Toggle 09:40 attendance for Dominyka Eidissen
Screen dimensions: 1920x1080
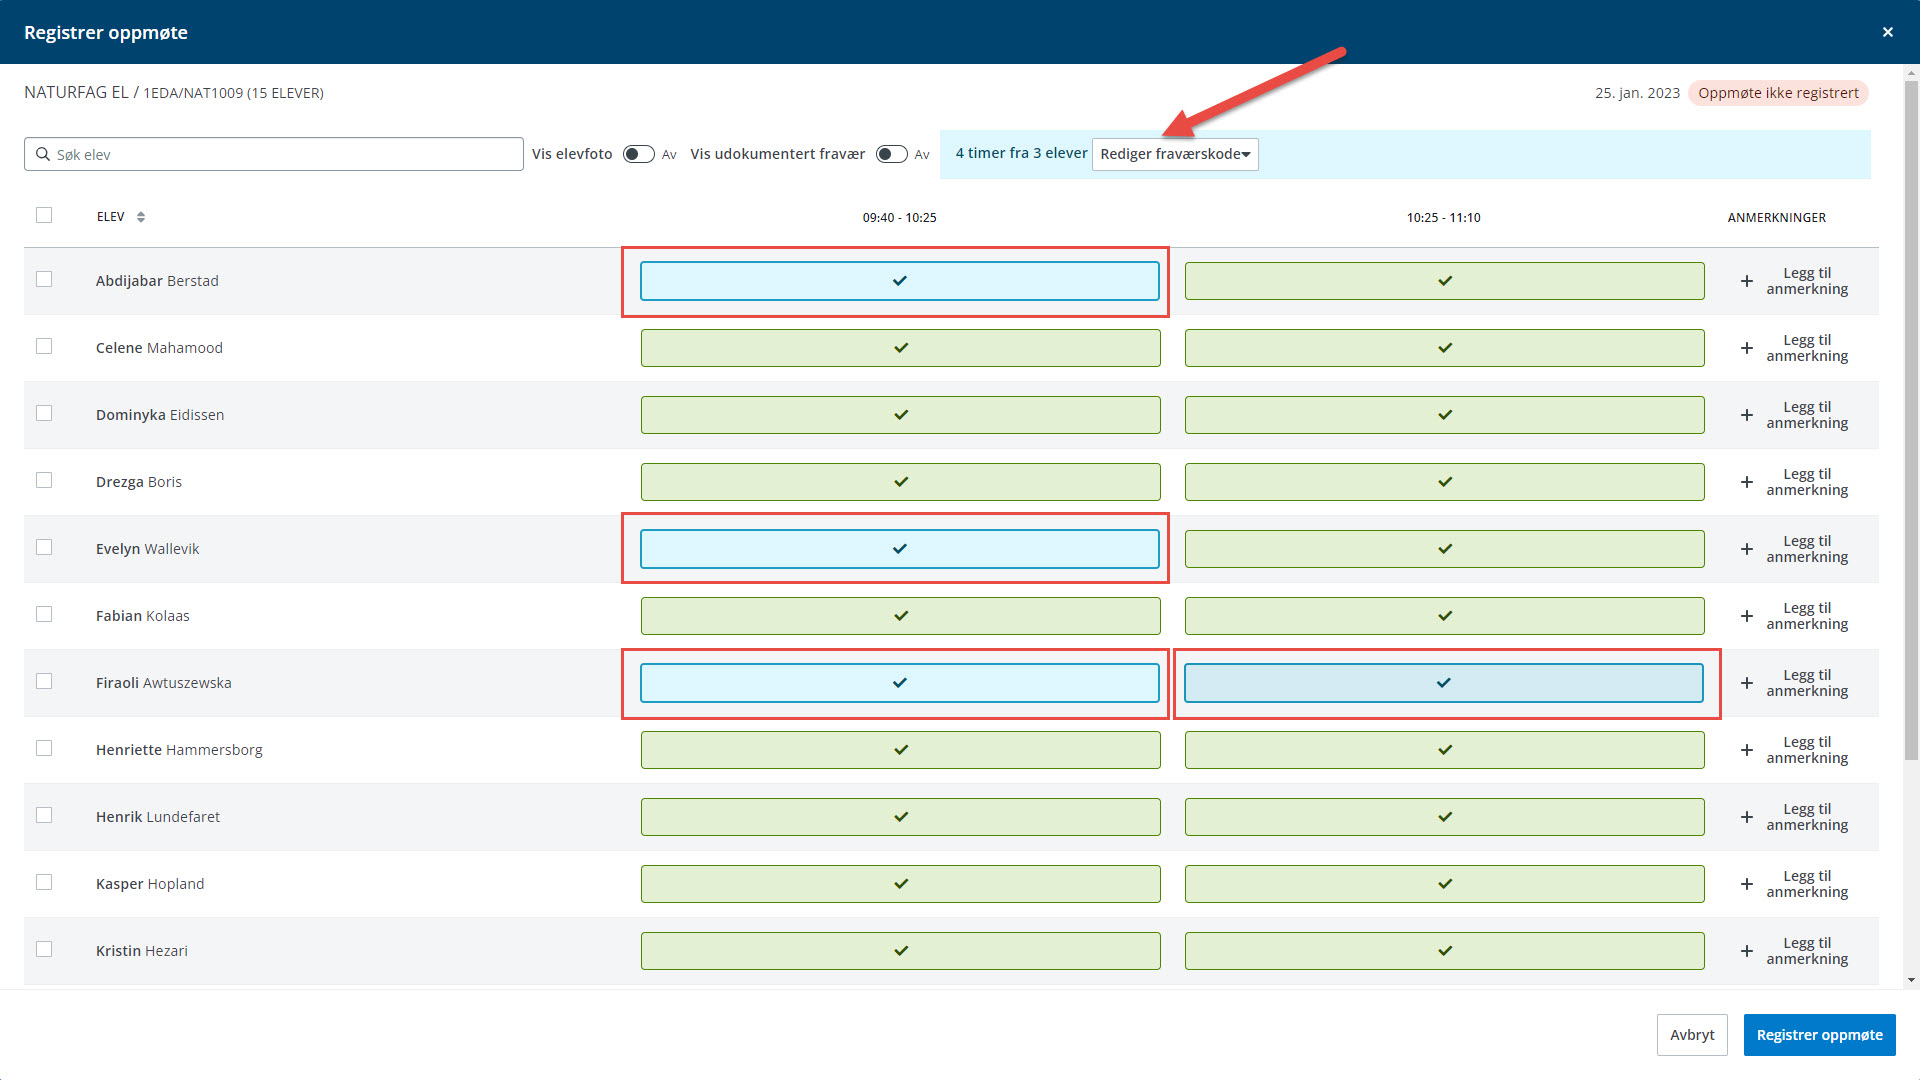(x=900, y=415)
